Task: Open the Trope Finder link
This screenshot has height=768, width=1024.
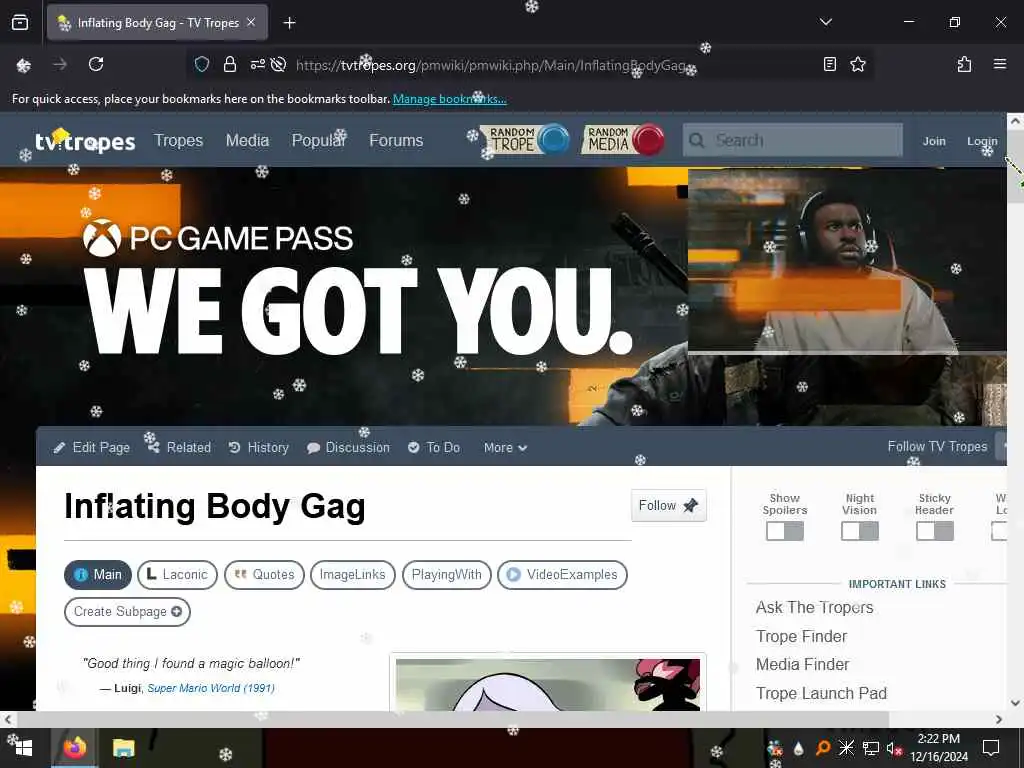Action: 801,636
